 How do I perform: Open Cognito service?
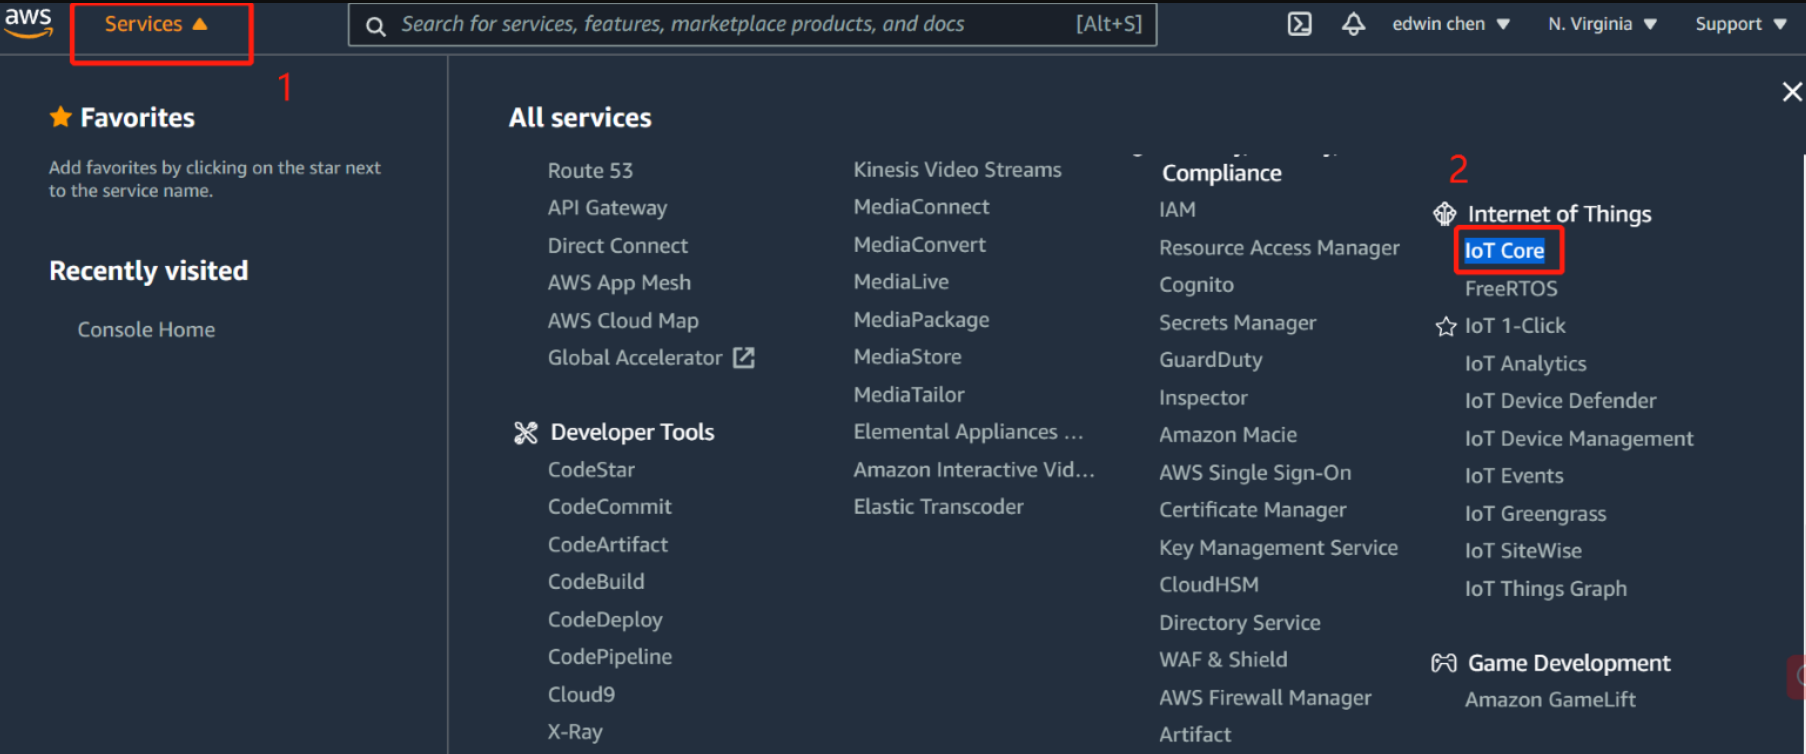pos(1196,285)
